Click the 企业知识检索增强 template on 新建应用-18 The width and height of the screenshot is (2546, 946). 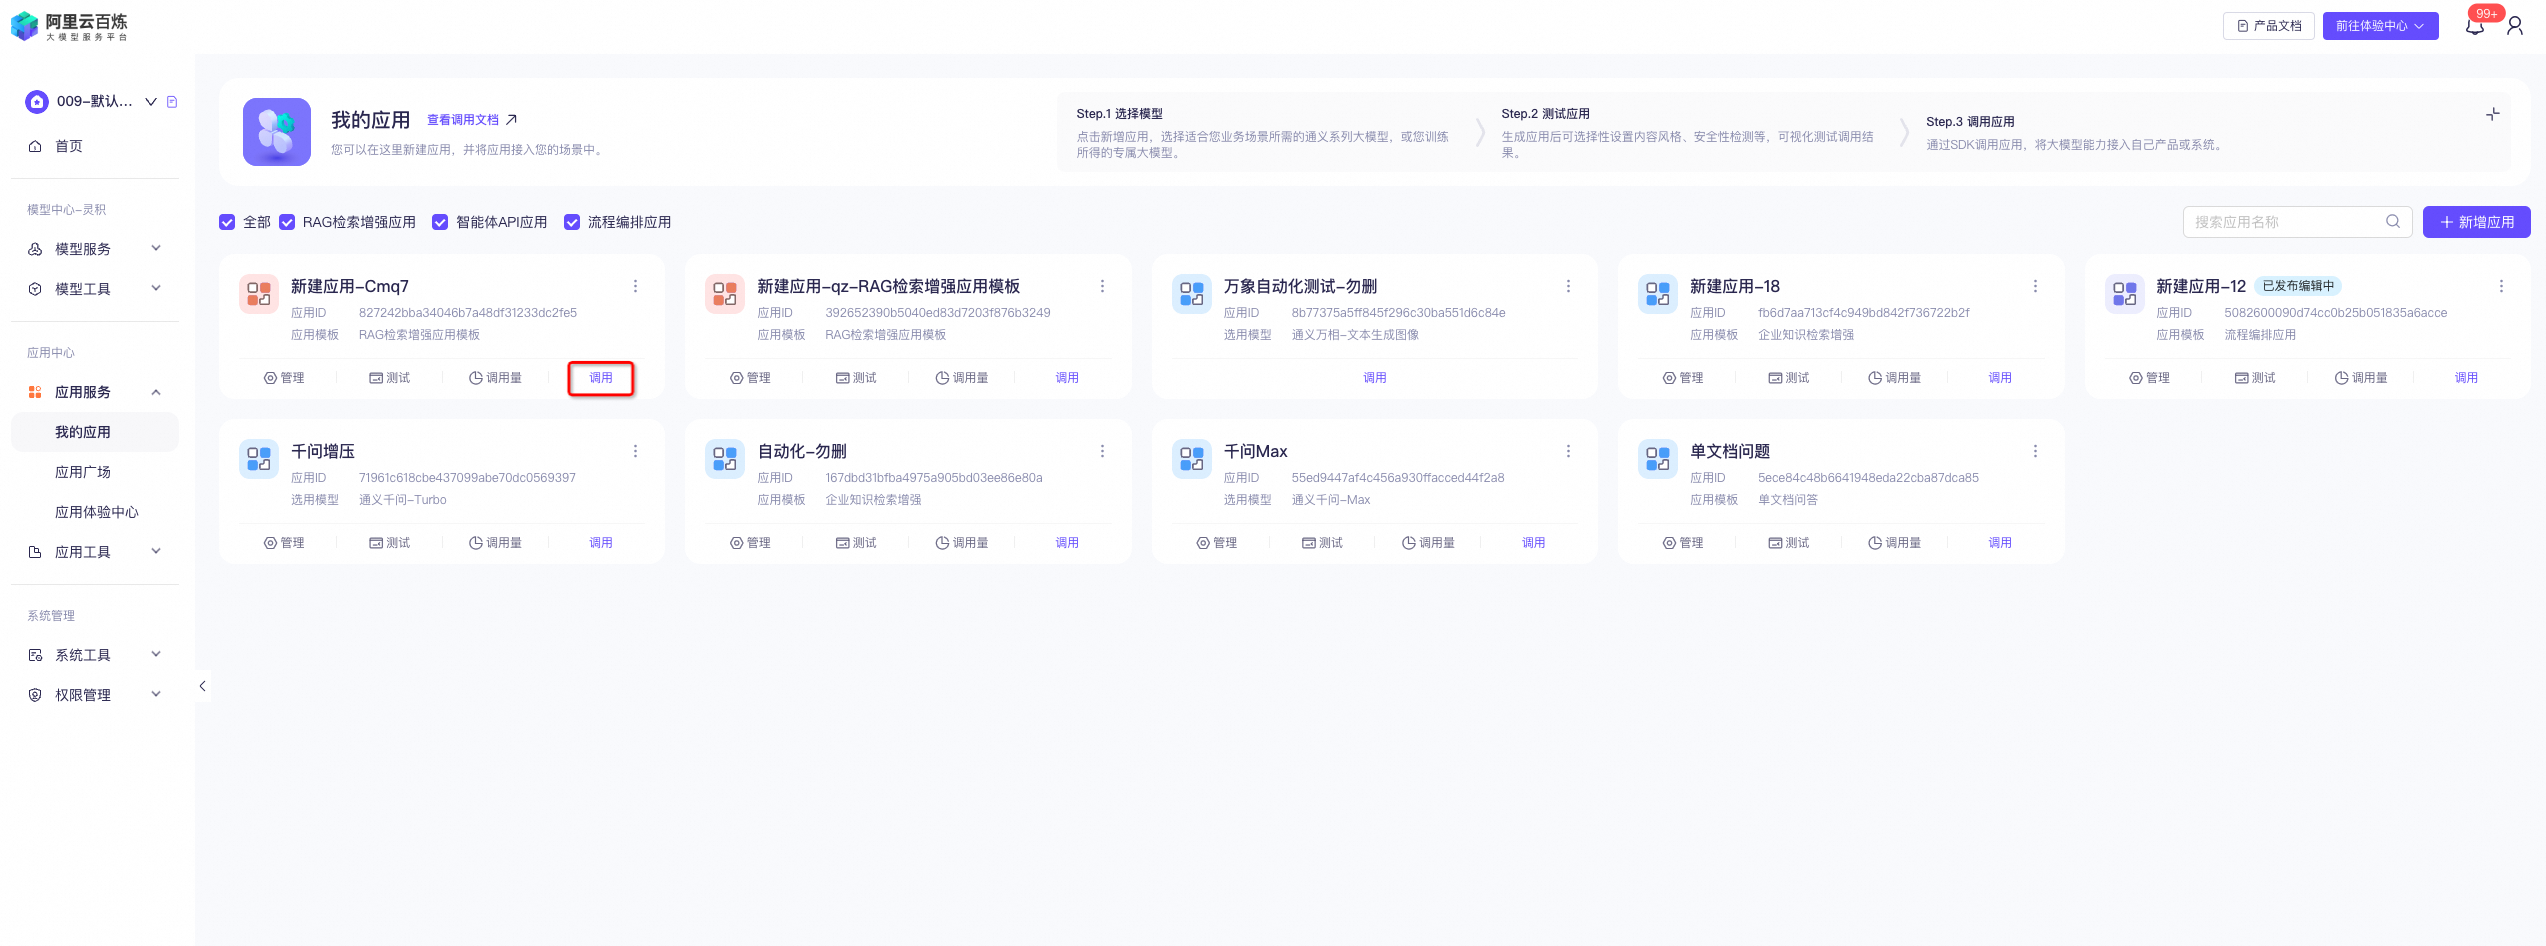(x=1806, y=335)
